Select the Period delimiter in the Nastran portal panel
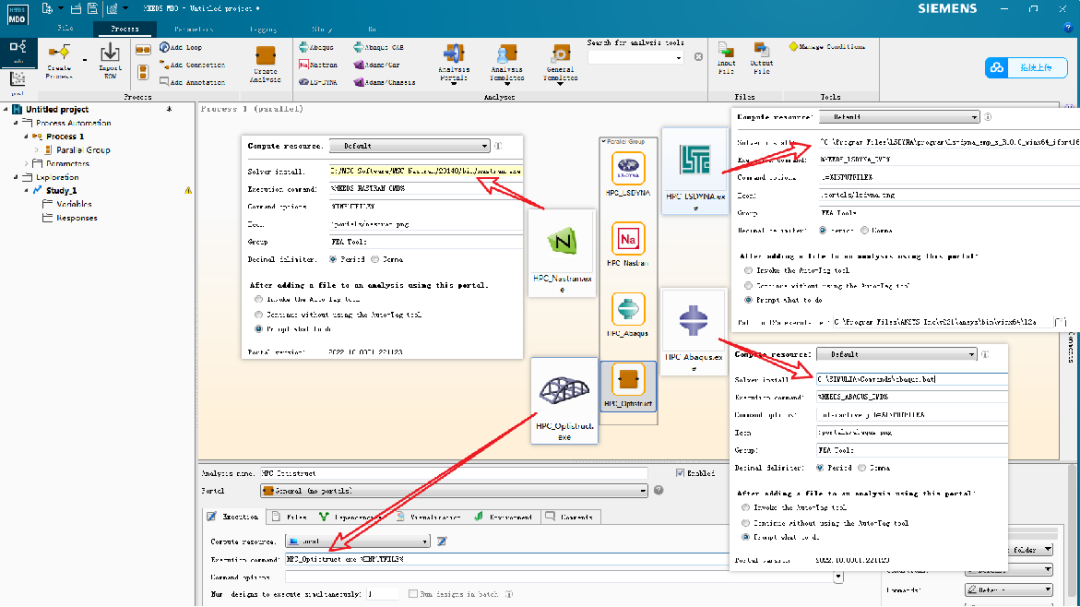Image resolution: width=1080 pixels, height=607 pixels. point(333,260)
